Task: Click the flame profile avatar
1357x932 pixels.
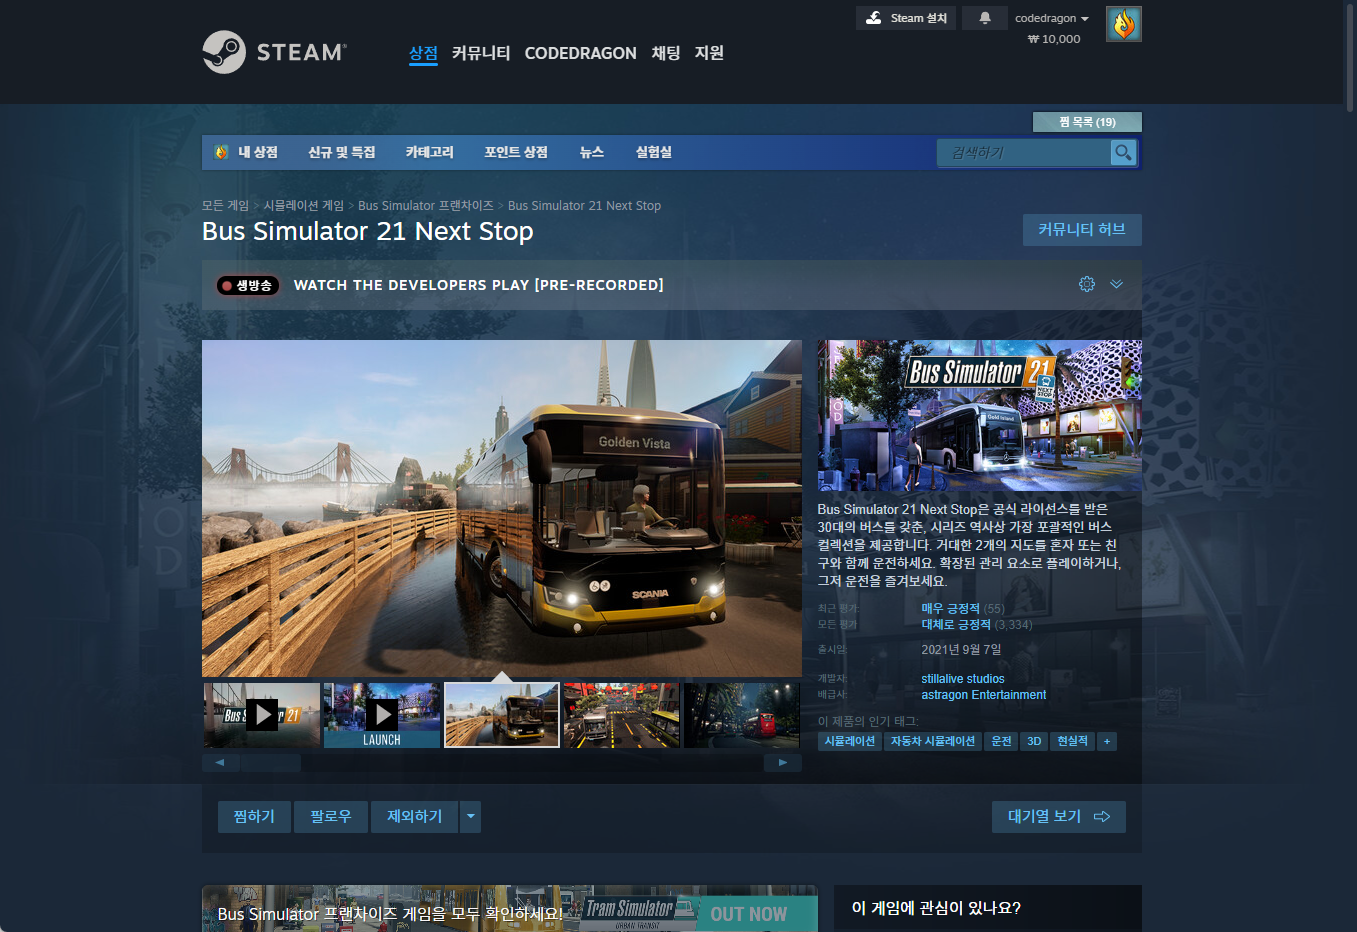Action: (x=1124, y=24)
